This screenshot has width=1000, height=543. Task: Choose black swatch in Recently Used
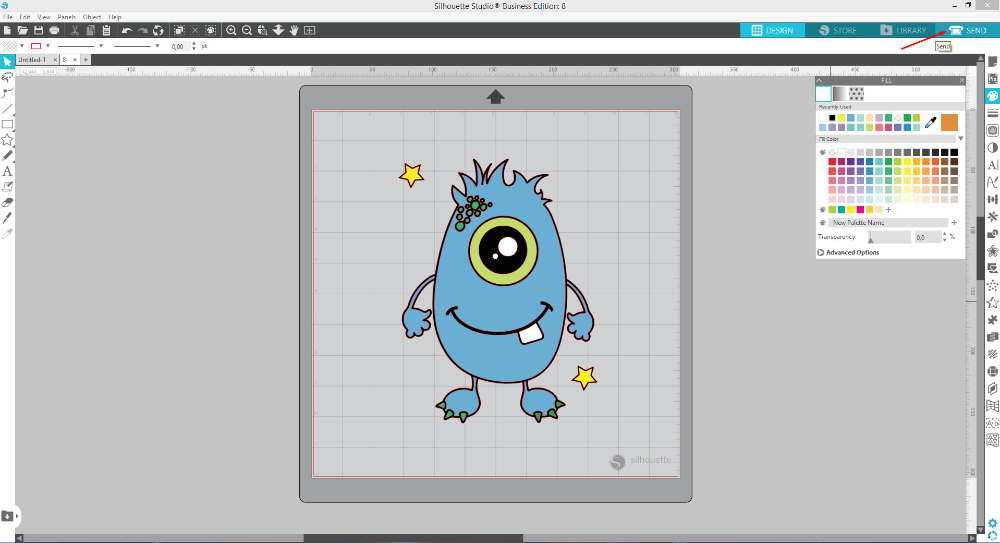click(x=832, y=118)
